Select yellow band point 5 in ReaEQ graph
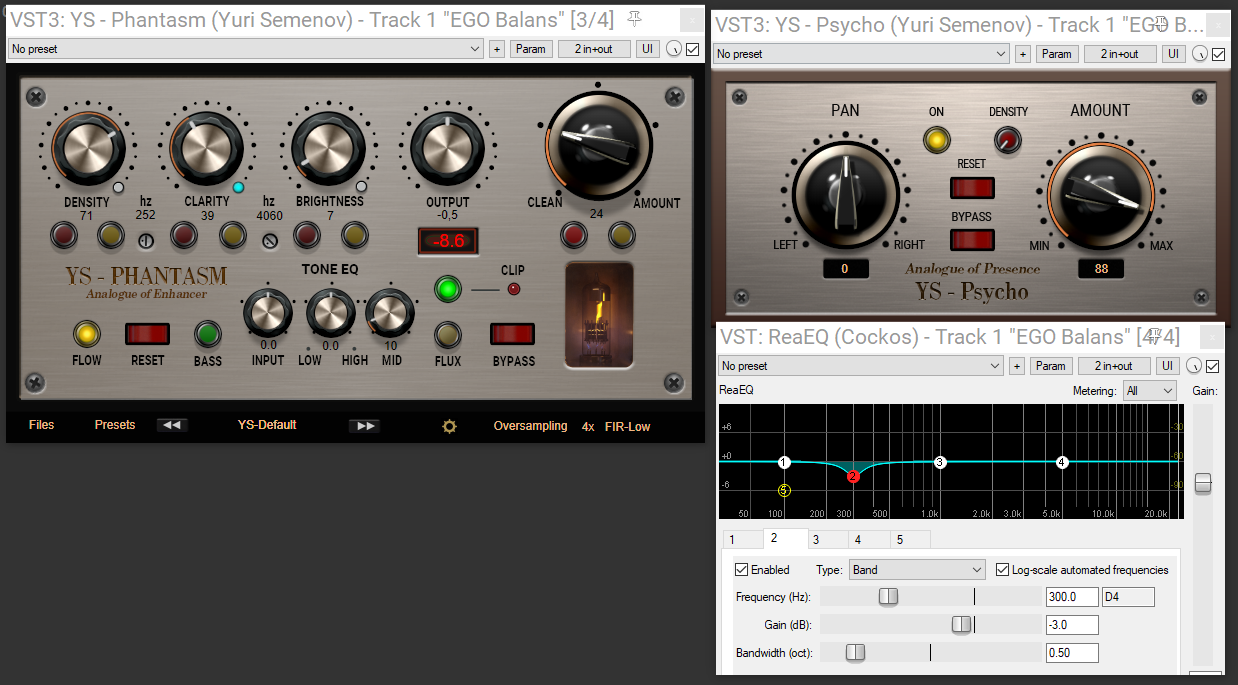Screen dimensions: 1238x685 (784, 490)
